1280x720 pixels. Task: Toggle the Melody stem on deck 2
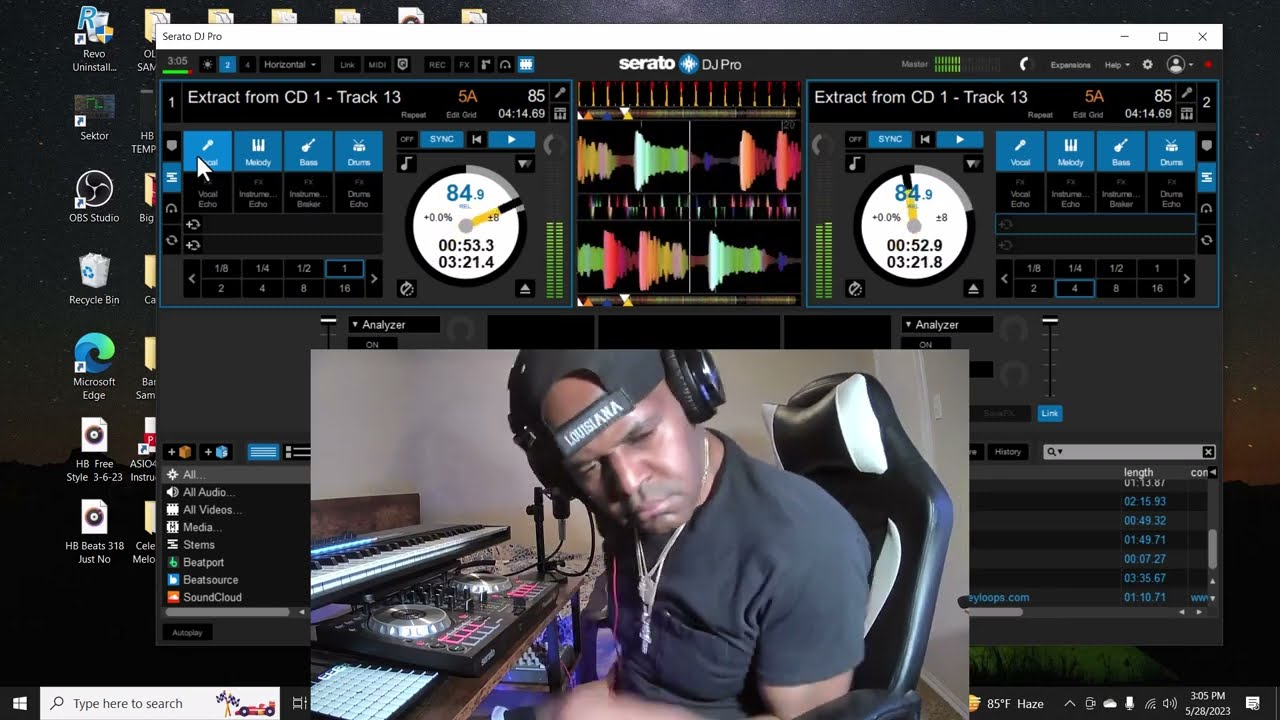pos(1070,151)
